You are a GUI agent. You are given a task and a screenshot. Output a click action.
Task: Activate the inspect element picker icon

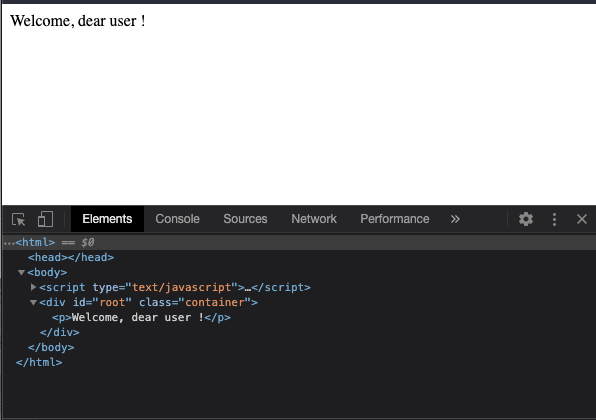[x=18, y=219]
